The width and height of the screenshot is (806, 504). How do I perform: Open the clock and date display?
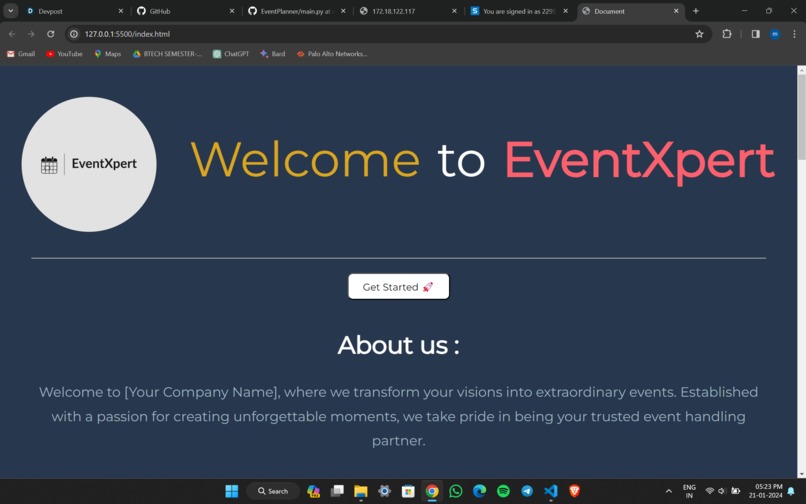(x=765, y=491)
